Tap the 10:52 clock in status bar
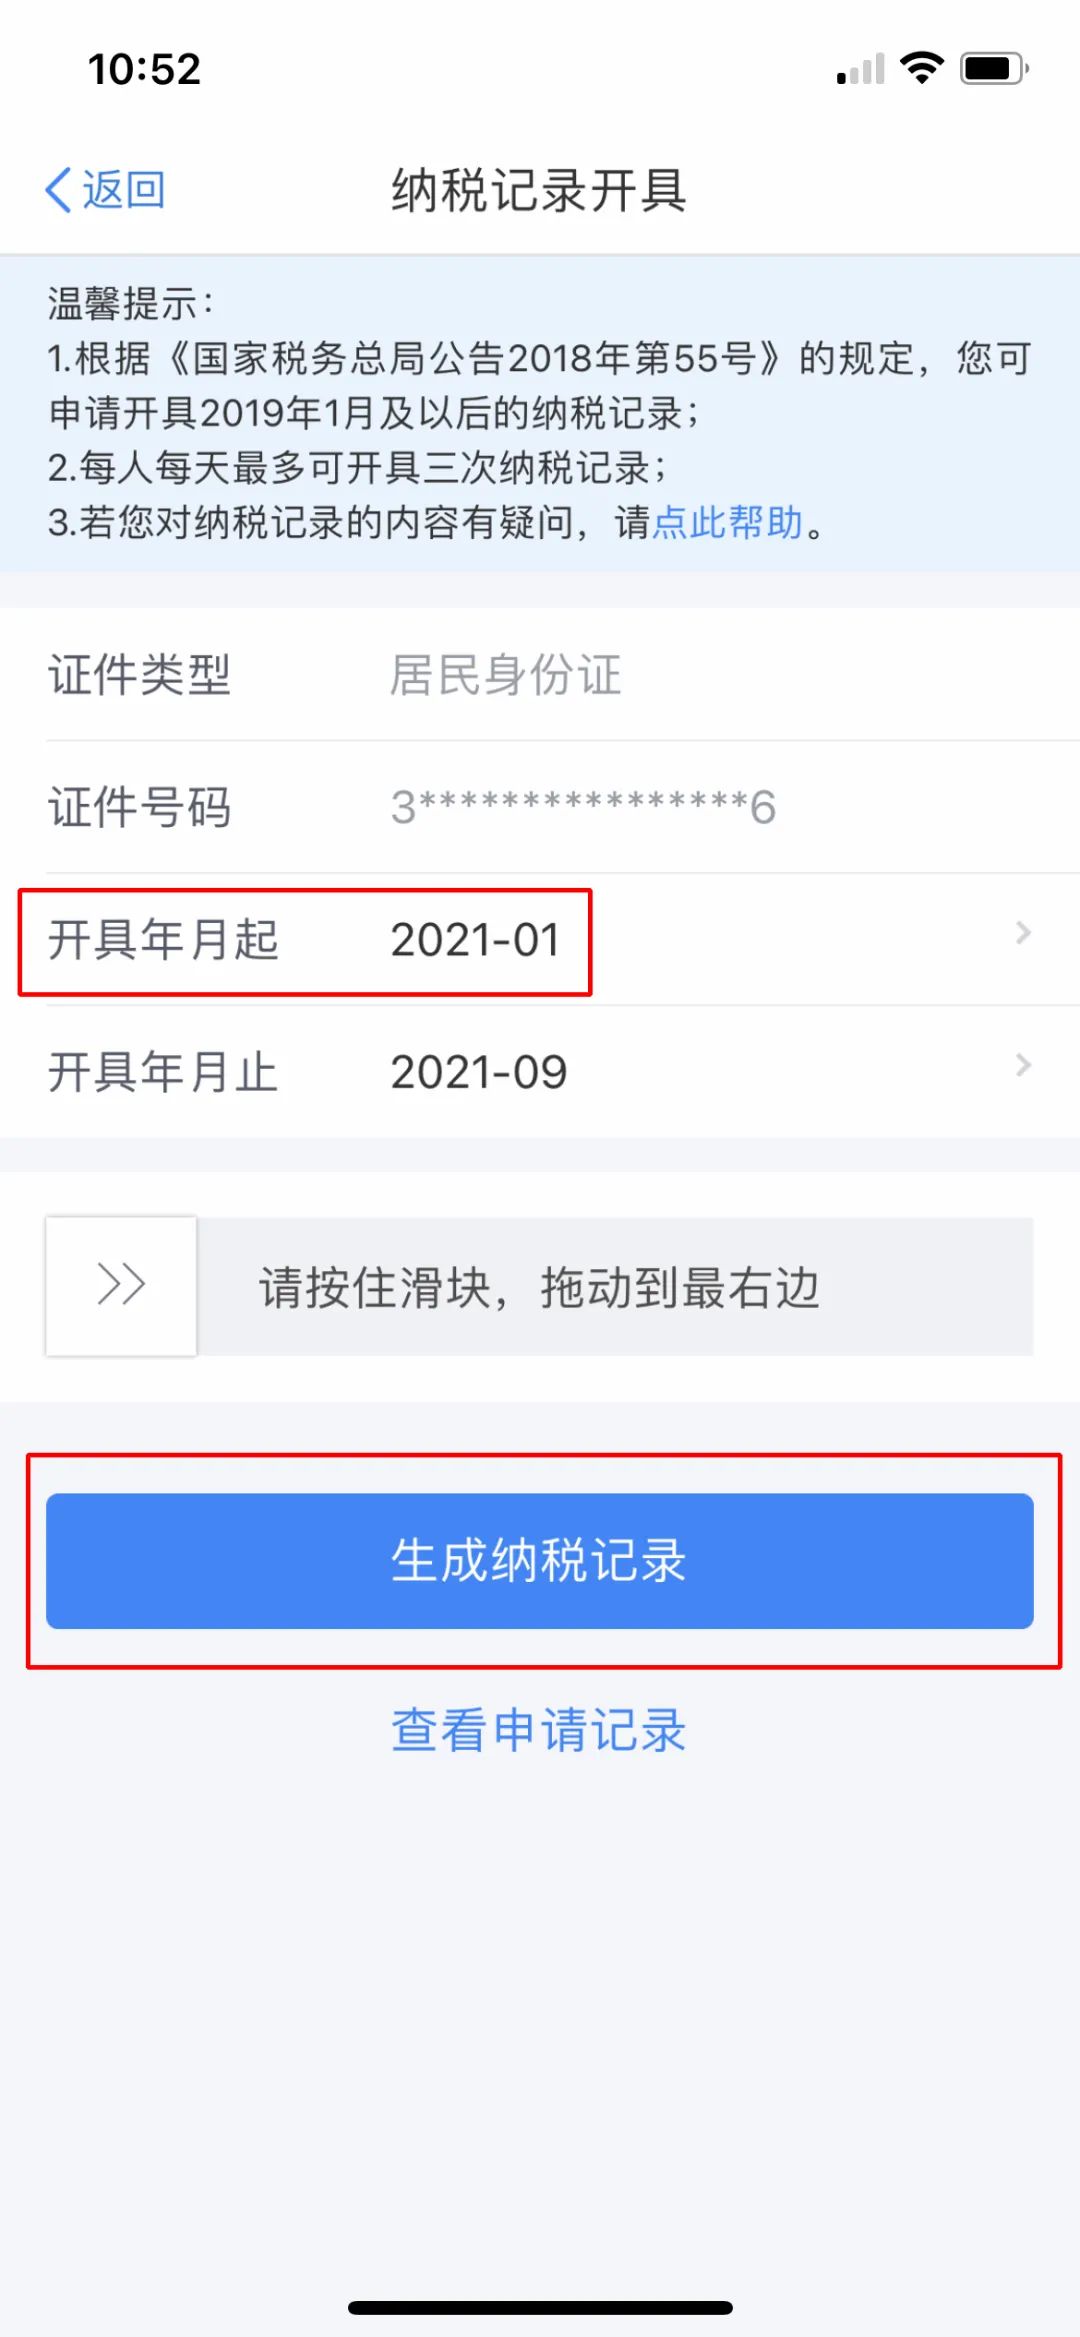 click(145, 69)
